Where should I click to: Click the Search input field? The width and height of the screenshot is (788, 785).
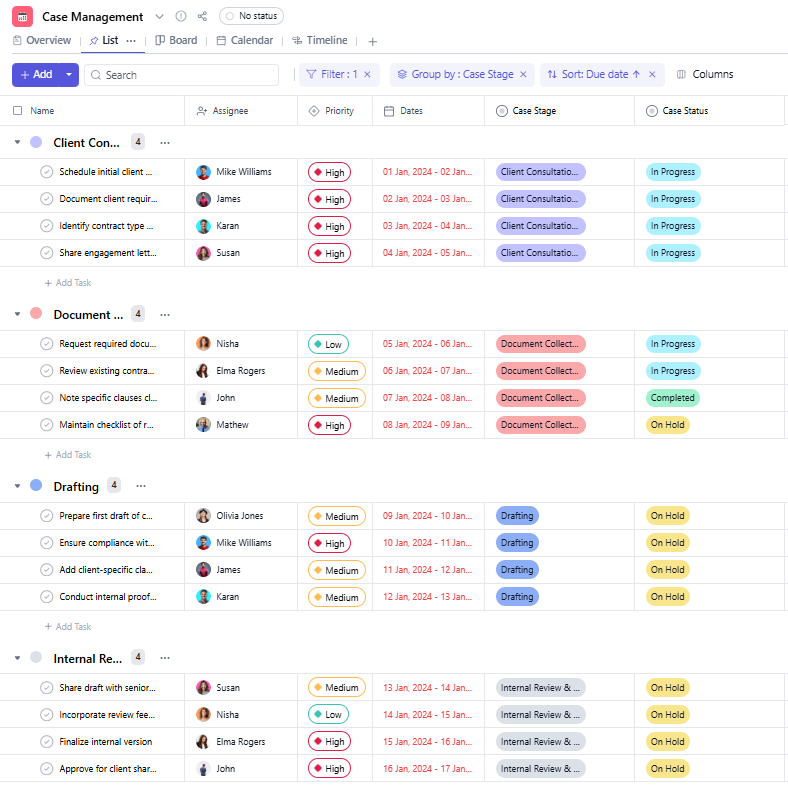coord(185,75)
